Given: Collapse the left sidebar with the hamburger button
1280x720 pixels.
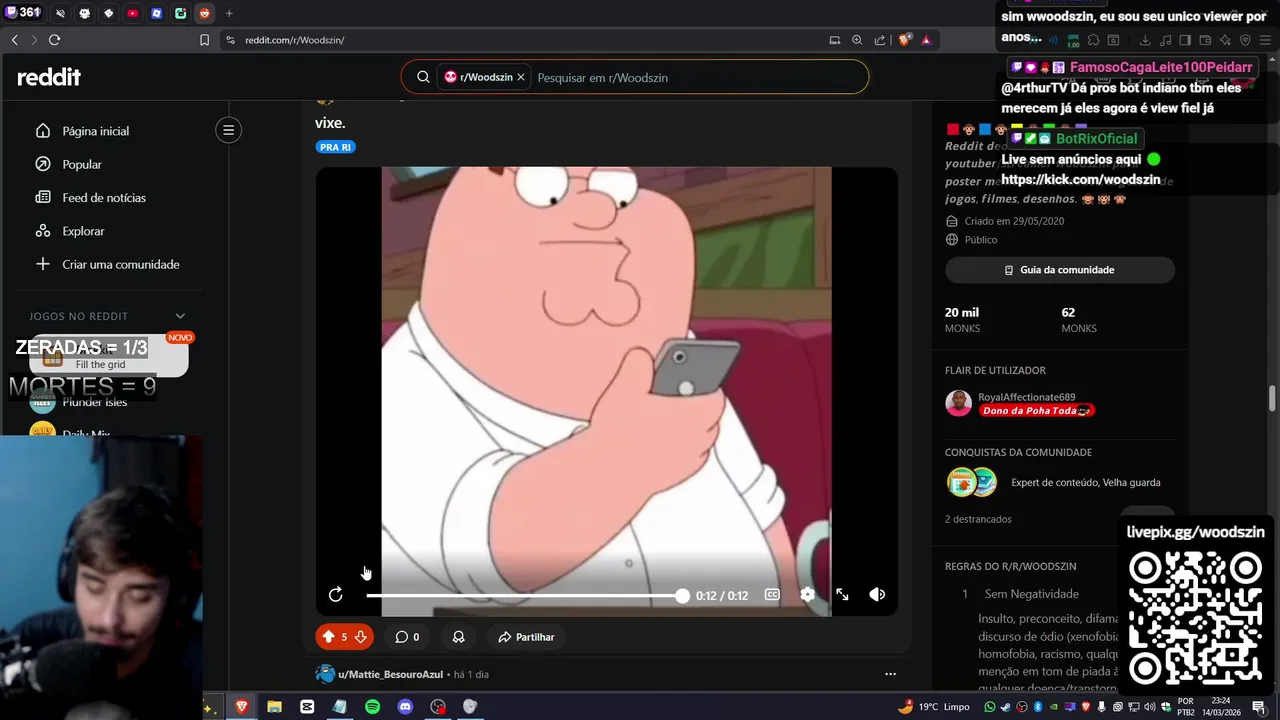Looking at the screenshot, I should pyautogui.click(x=228, y=130).
